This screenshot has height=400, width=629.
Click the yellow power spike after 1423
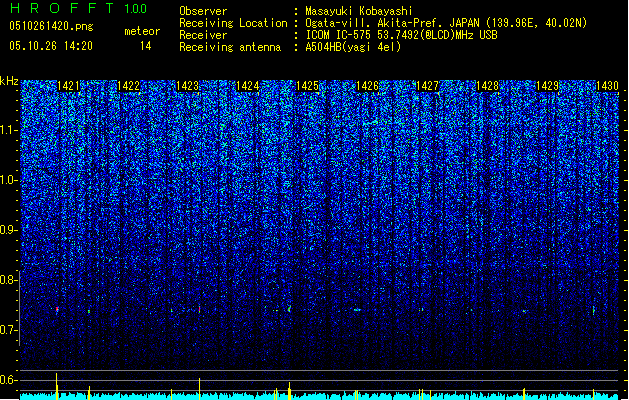(199, 388)
